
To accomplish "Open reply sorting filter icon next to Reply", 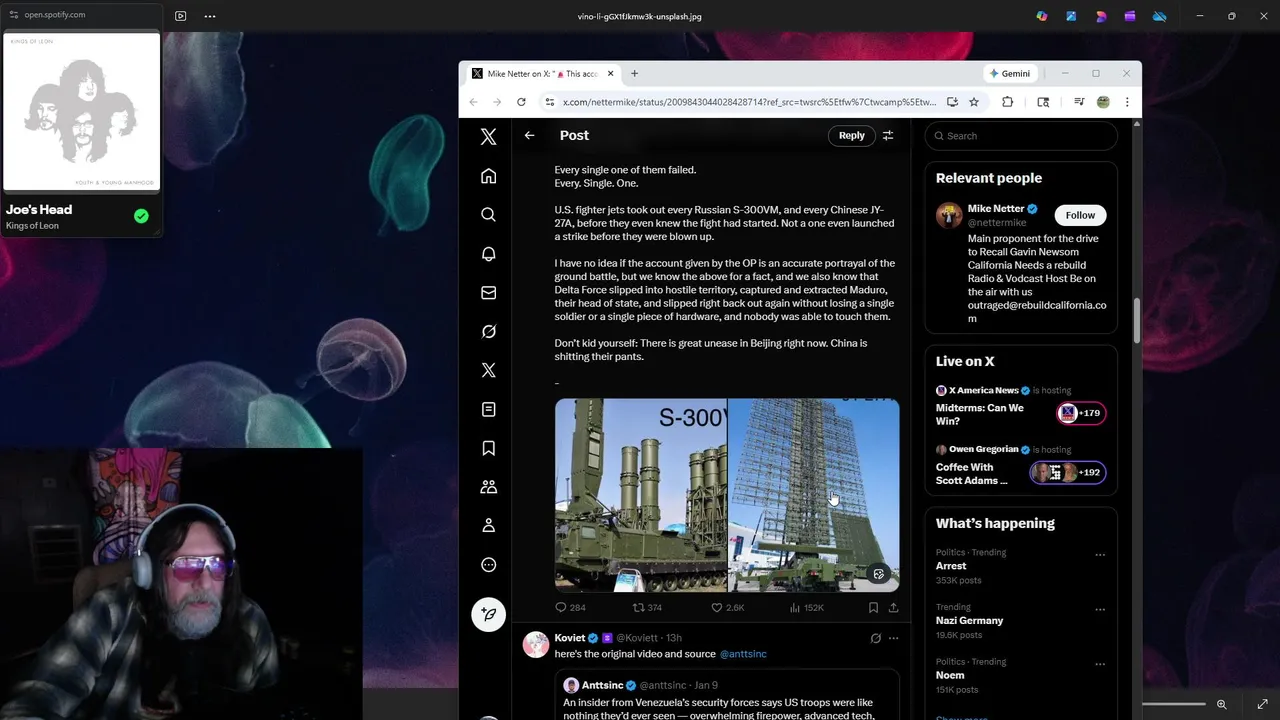I will [x=887, y=135].
